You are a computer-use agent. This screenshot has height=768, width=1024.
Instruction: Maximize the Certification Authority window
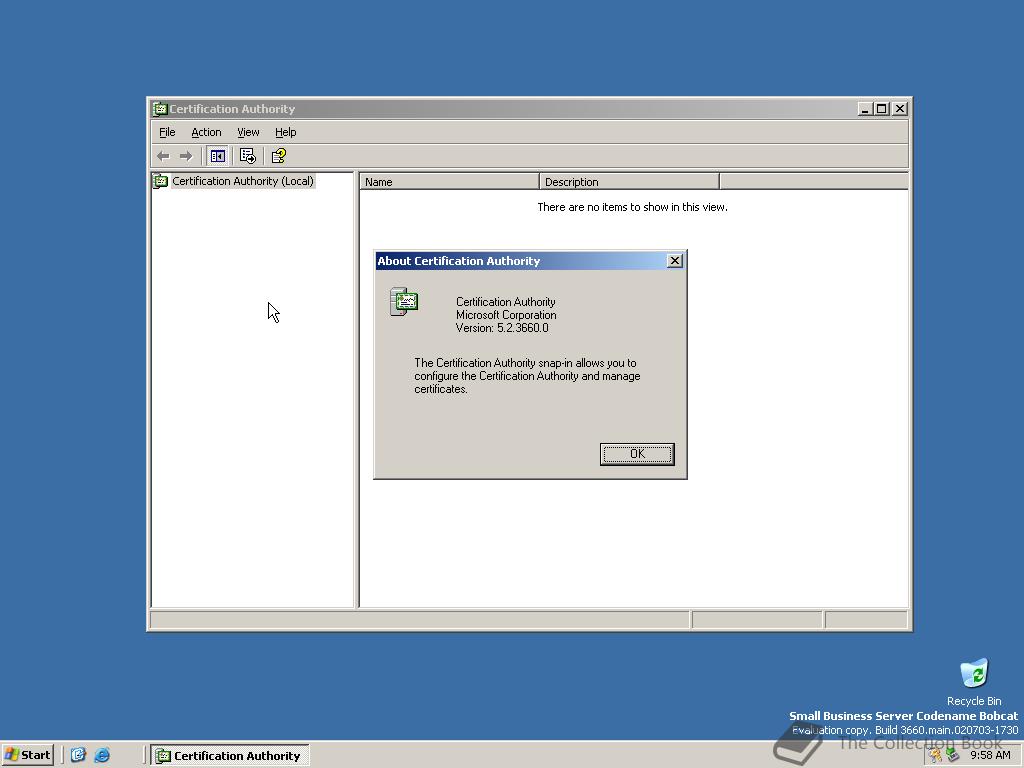pos(881,109)
